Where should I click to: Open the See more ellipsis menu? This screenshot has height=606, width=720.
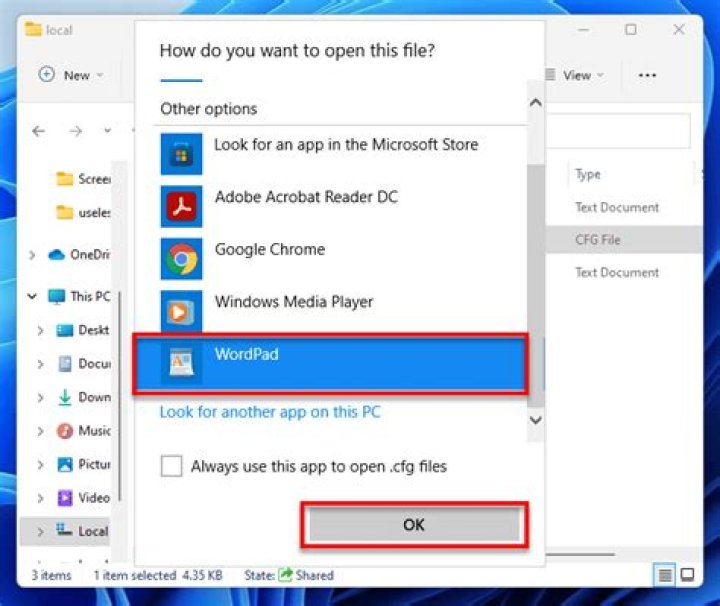tap(647, 75)
